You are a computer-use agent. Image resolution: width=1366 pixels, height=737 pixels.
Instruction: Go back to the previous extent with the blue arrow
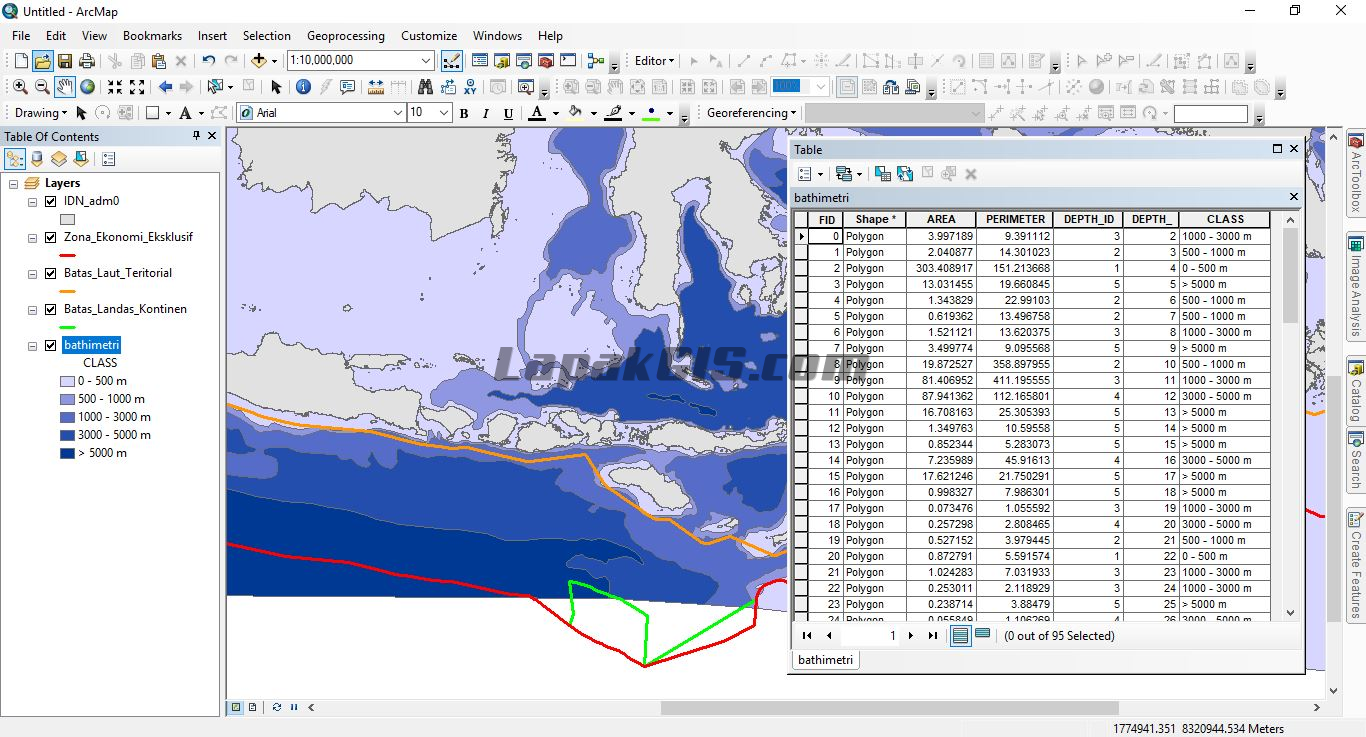pyautogui.click(x=165, y=87)
